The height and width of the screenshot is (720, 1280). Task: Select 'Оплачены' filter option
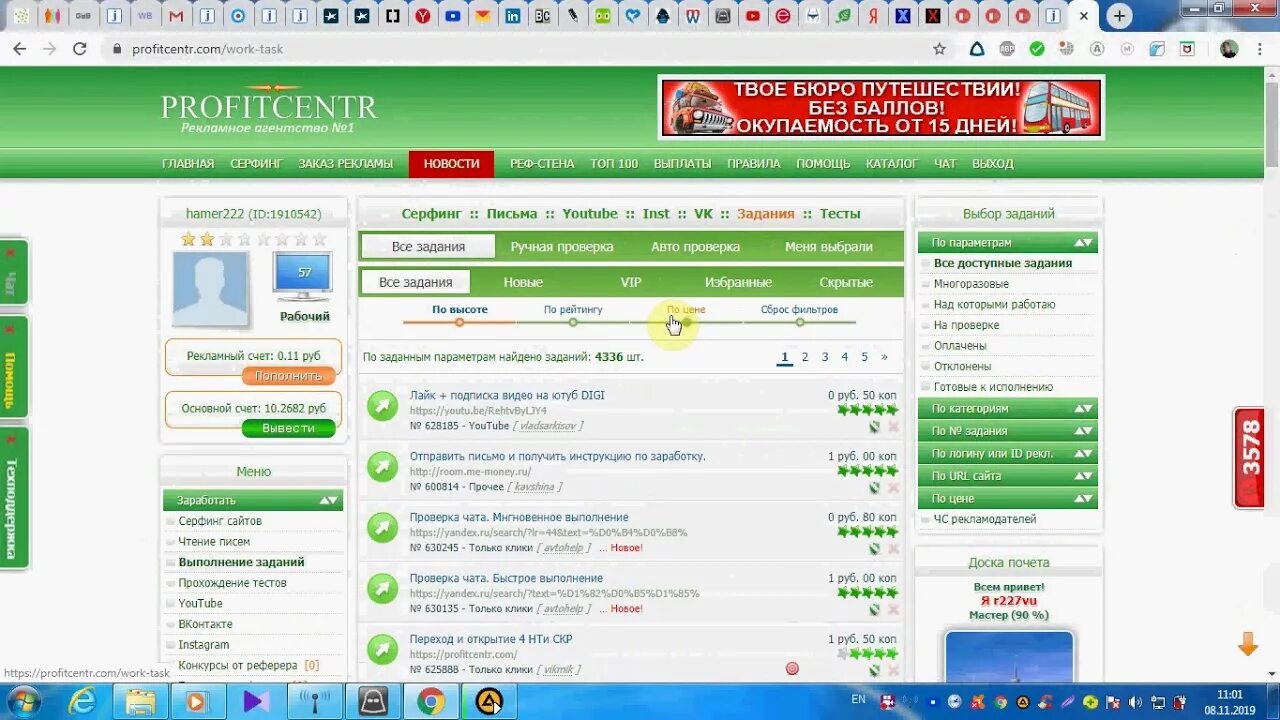point(960,345)
